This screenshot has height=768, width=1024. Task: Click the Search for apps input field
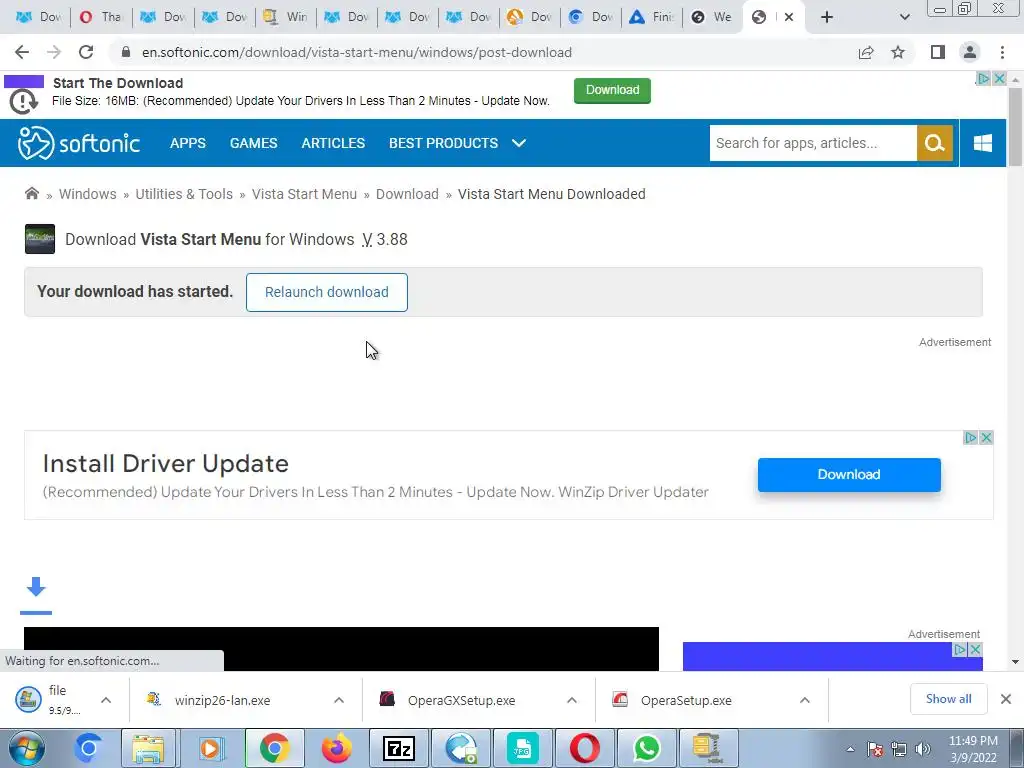[x=813, y=143]
